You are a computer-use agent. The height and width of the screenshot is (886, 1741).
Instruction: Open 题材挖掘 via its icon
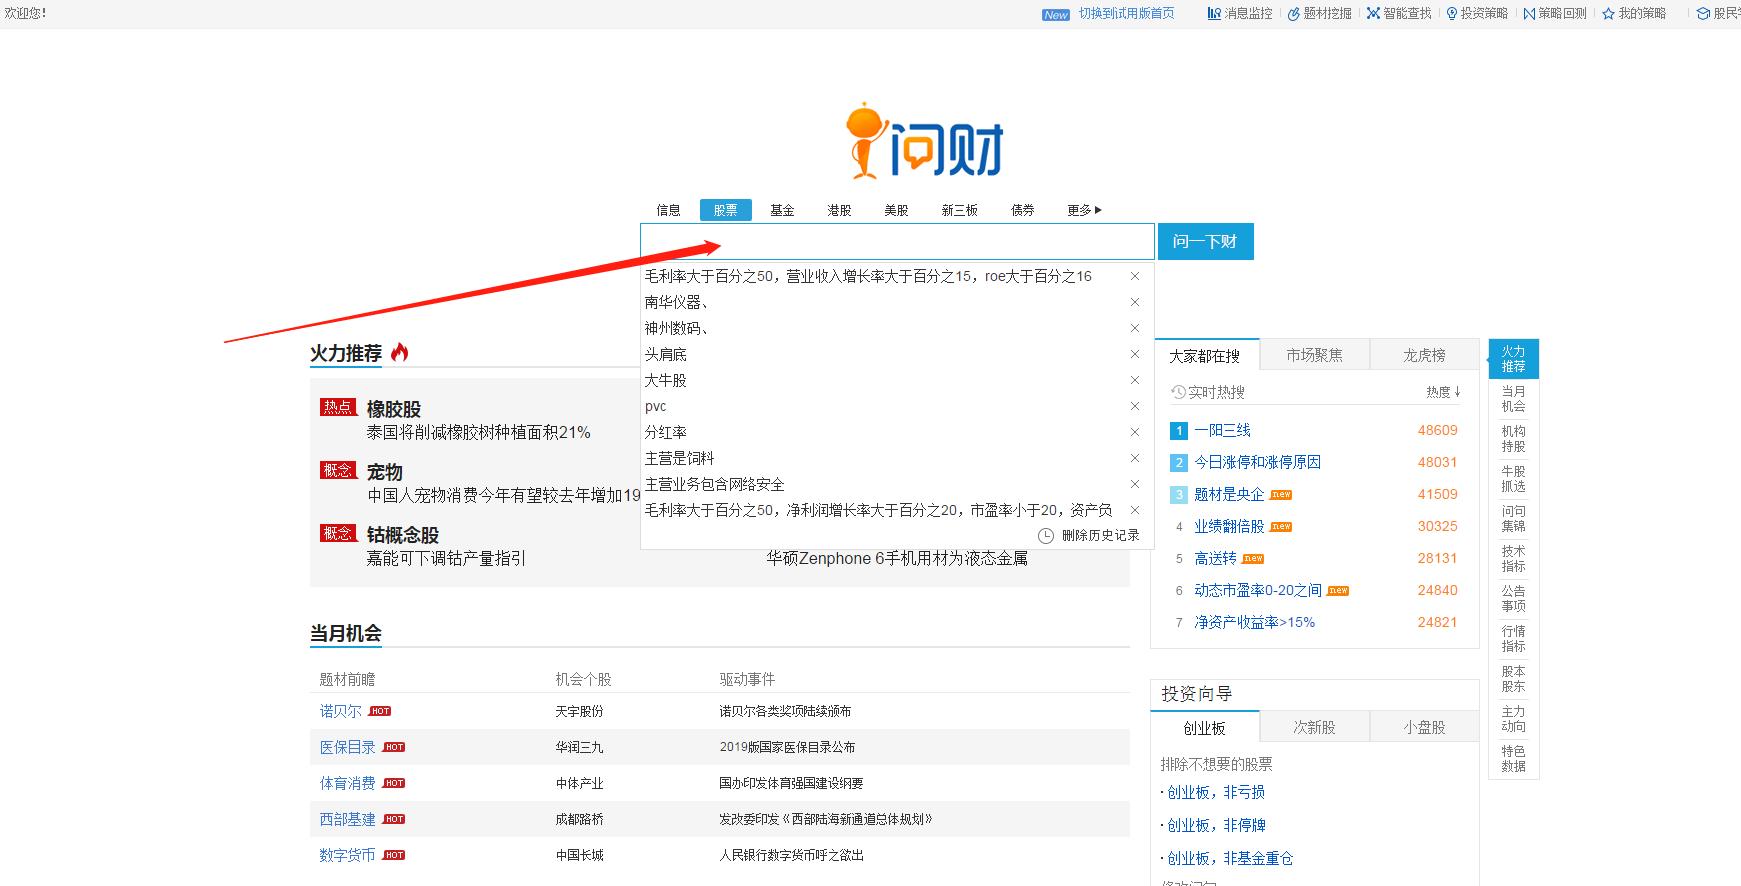[x=1293, y=14]
